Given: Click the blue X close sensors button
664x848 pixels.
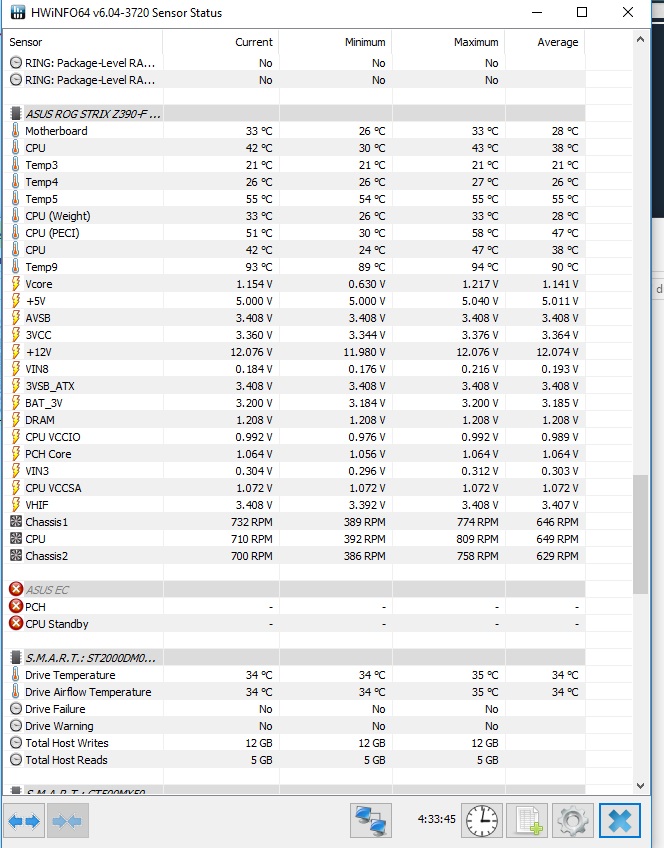Looking at the screenshot, I should click(620, 820).
